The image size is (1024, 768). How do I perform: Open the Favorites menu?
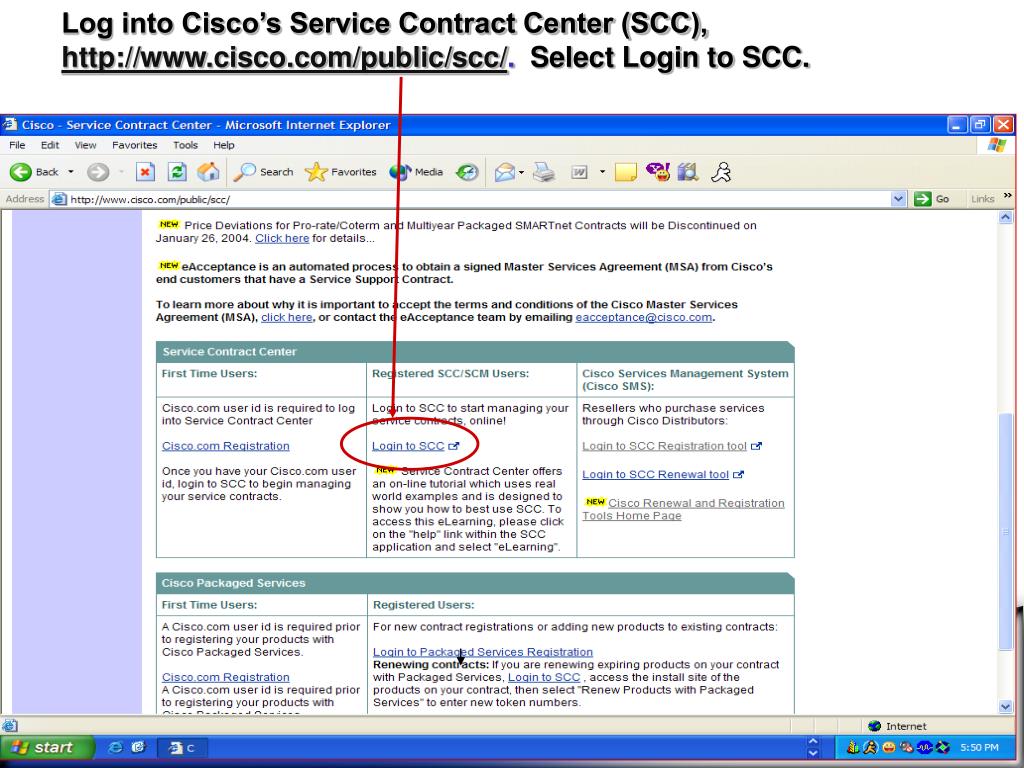[135, 145]
